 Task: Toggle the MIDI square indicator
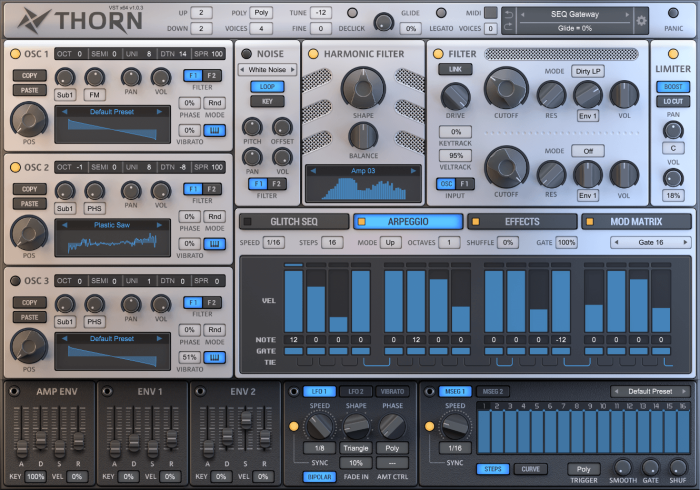(491, 12)
